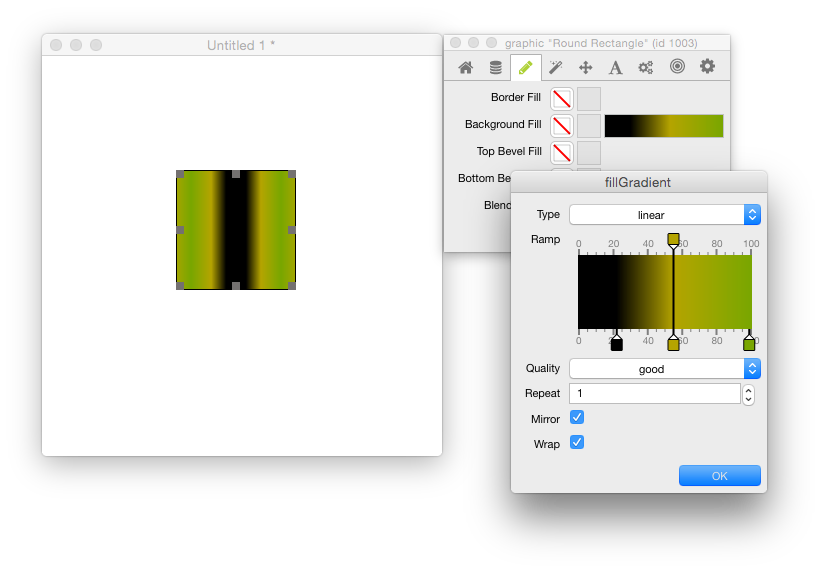Click Top Bevel Fill no-color swatch

point(562,153)
